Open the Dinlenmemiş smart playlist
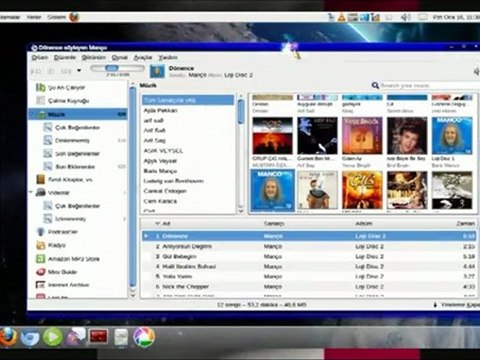Viewport: 480px width, 360px height. [72, 141]
